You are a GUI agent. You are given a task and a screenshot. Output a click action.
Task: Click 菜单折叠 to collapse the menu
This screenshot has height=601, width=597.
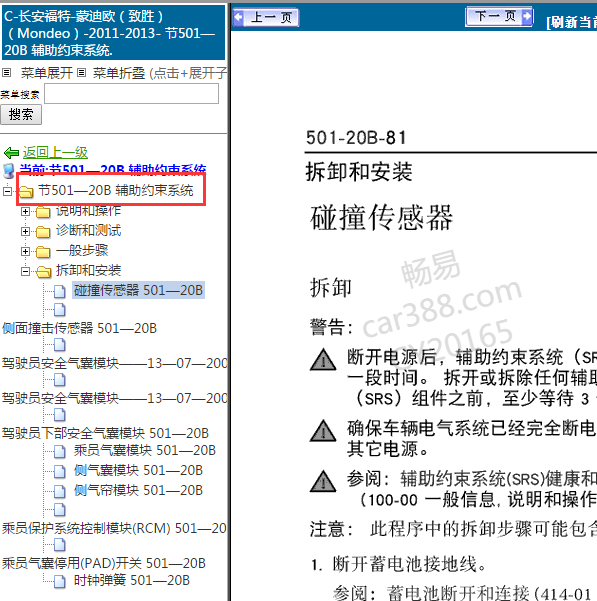119,73
